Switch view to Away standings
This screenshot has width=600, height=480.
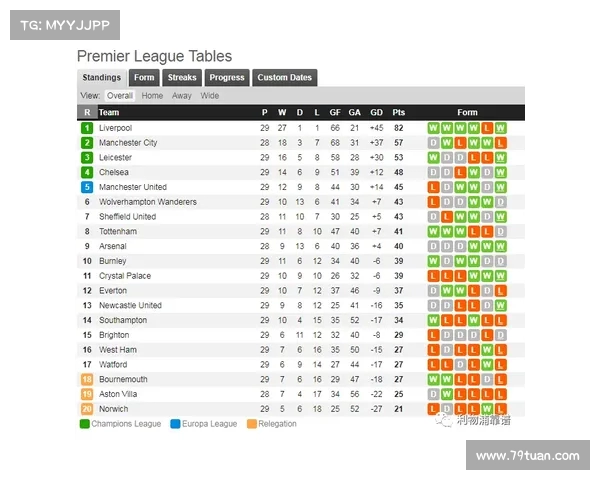pos(181,96)
